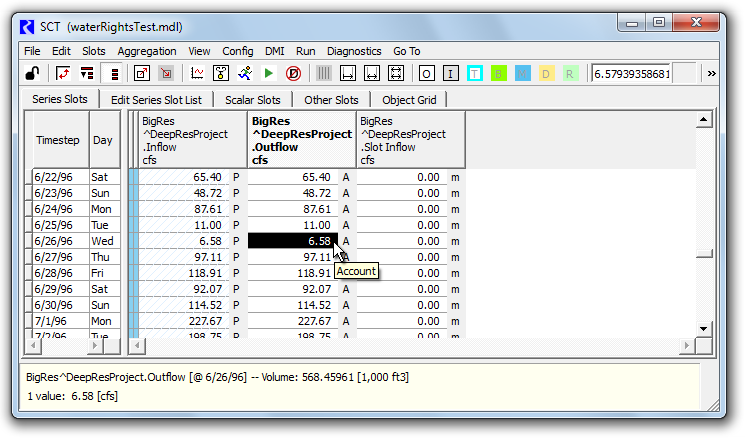Click the value field showing 6.57939358681
The image size is (745, 438).
tap(631, 74)
